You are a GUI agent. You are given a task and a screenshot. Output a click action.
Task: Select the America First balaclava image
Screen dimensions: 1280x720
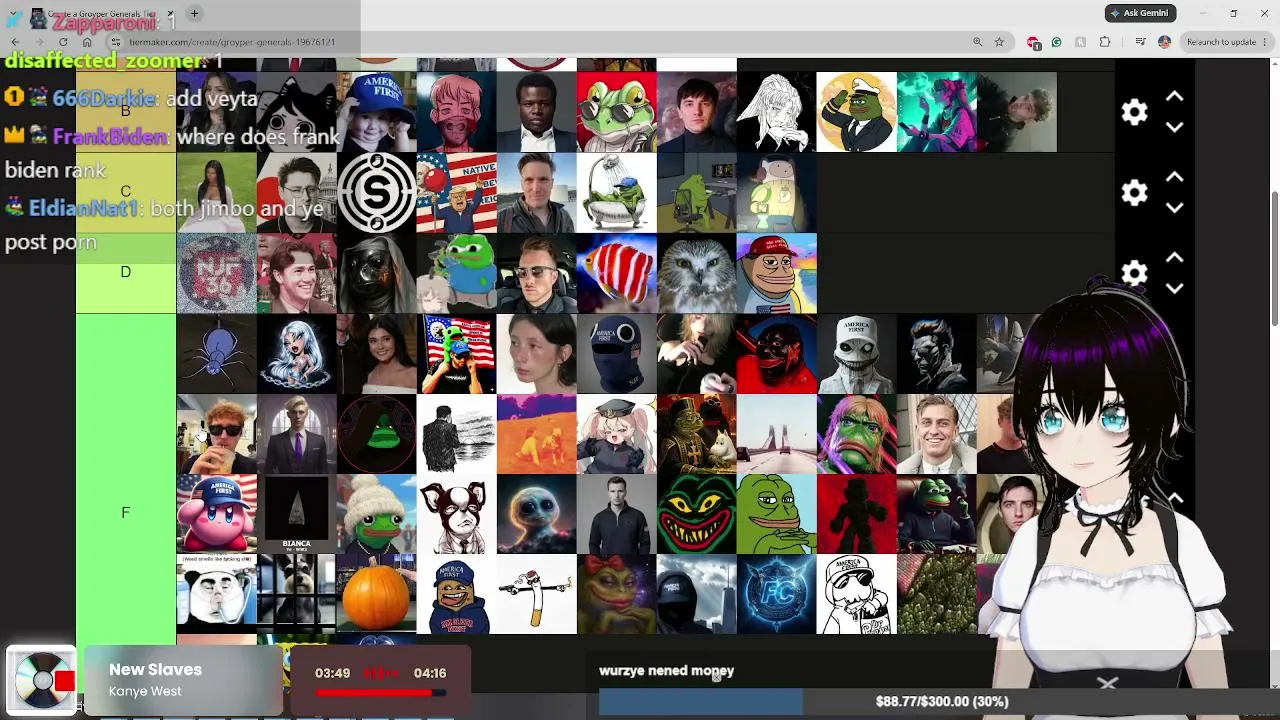pyautogui.click(x=617, y=354)
